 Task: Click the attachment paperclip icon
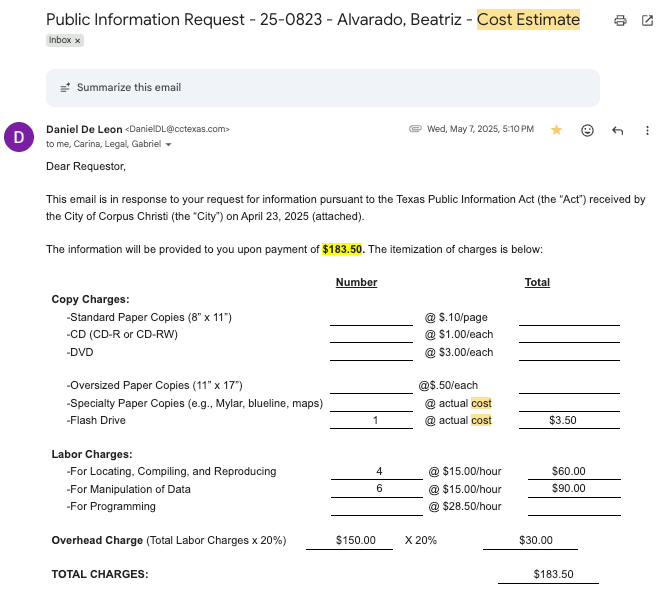click(x=415, y=129)
